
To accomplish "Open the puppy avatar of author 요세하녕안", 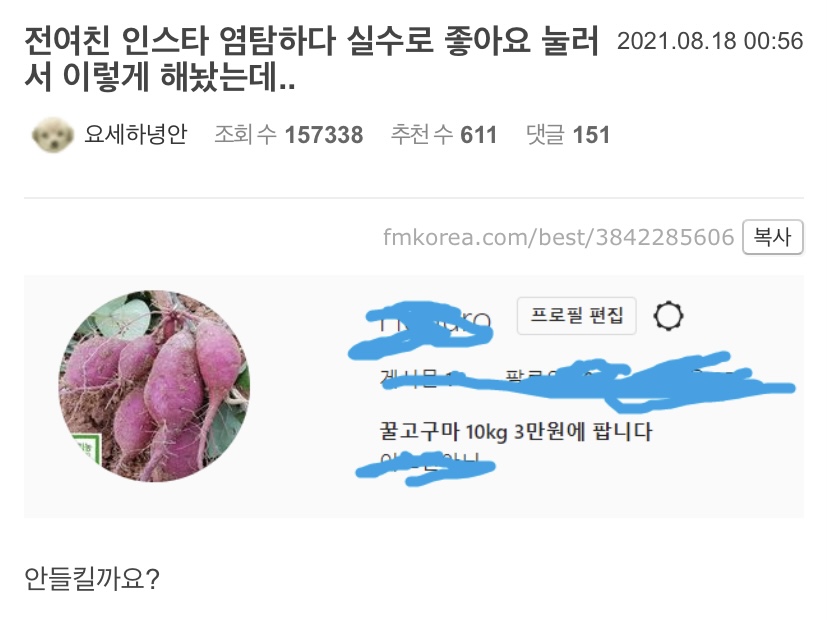I will [x=52, y=135].
